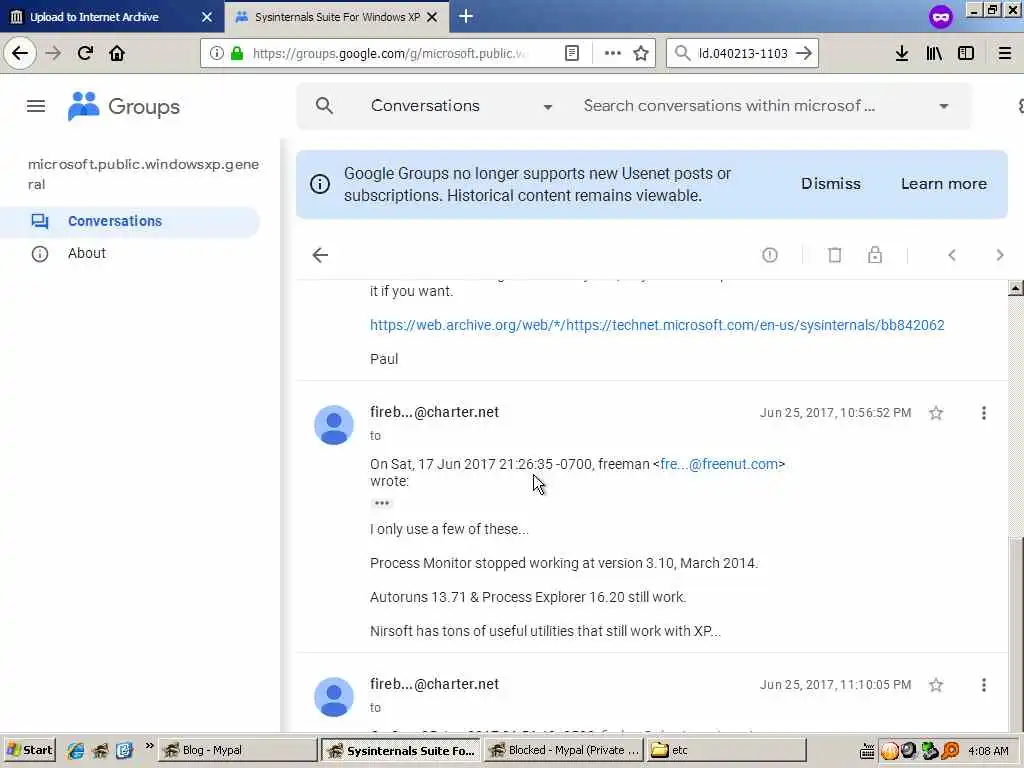Close the Upload to Internet Archive tab

[x=207, y=17]
